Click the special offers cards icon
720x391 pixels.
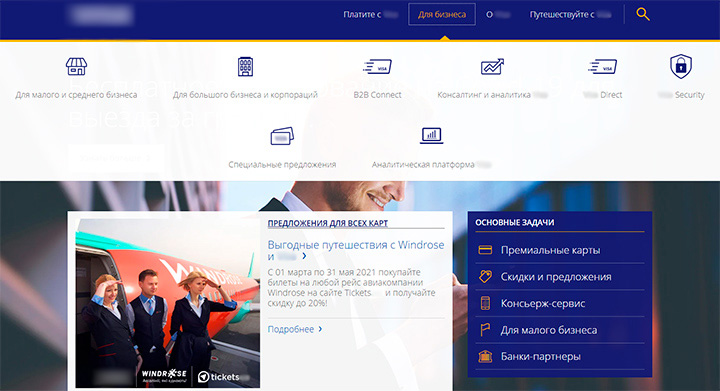[282, 136]
